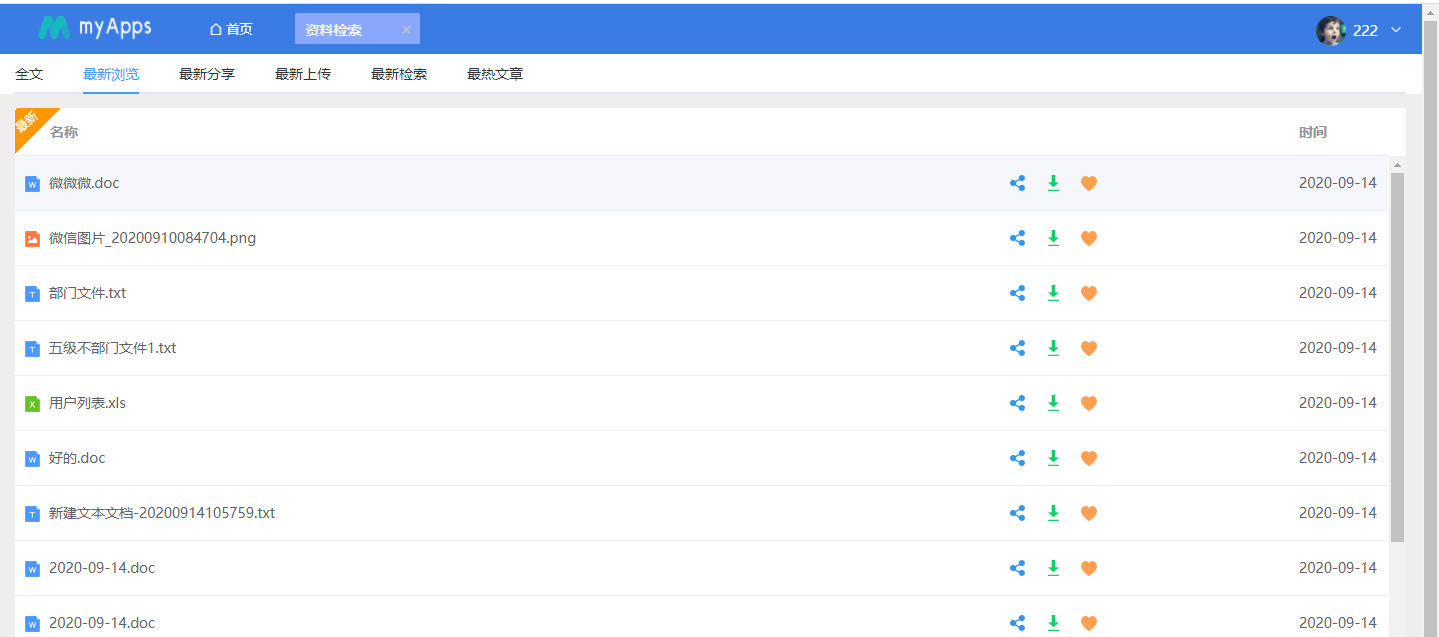Switch to the 最新分享 tab

point(207,74)
